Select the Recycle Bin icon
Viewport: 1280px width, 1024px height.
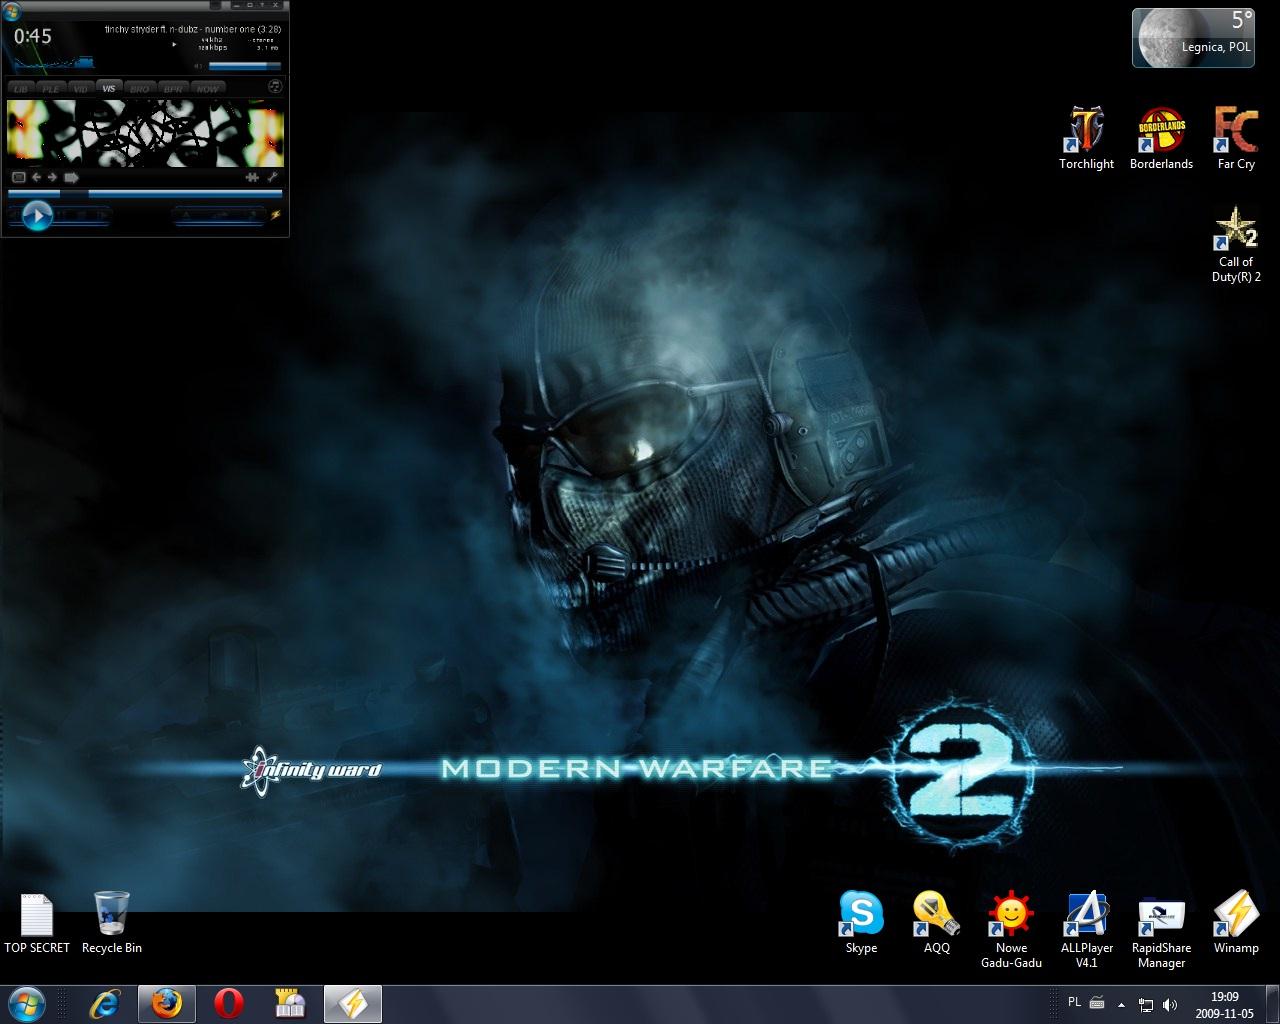pyautogui.click(x=112, y=923)
